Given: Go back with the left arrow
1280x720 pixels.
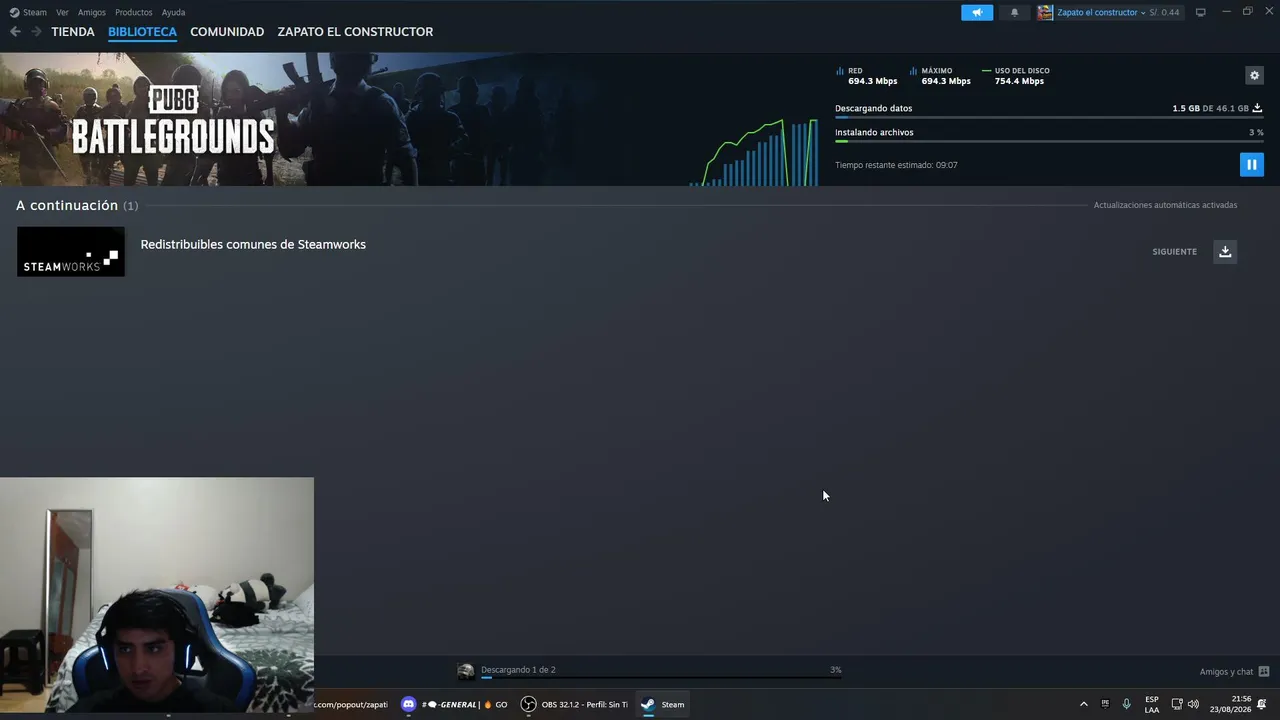Looking at the screenshot, I should pos(15,32).
